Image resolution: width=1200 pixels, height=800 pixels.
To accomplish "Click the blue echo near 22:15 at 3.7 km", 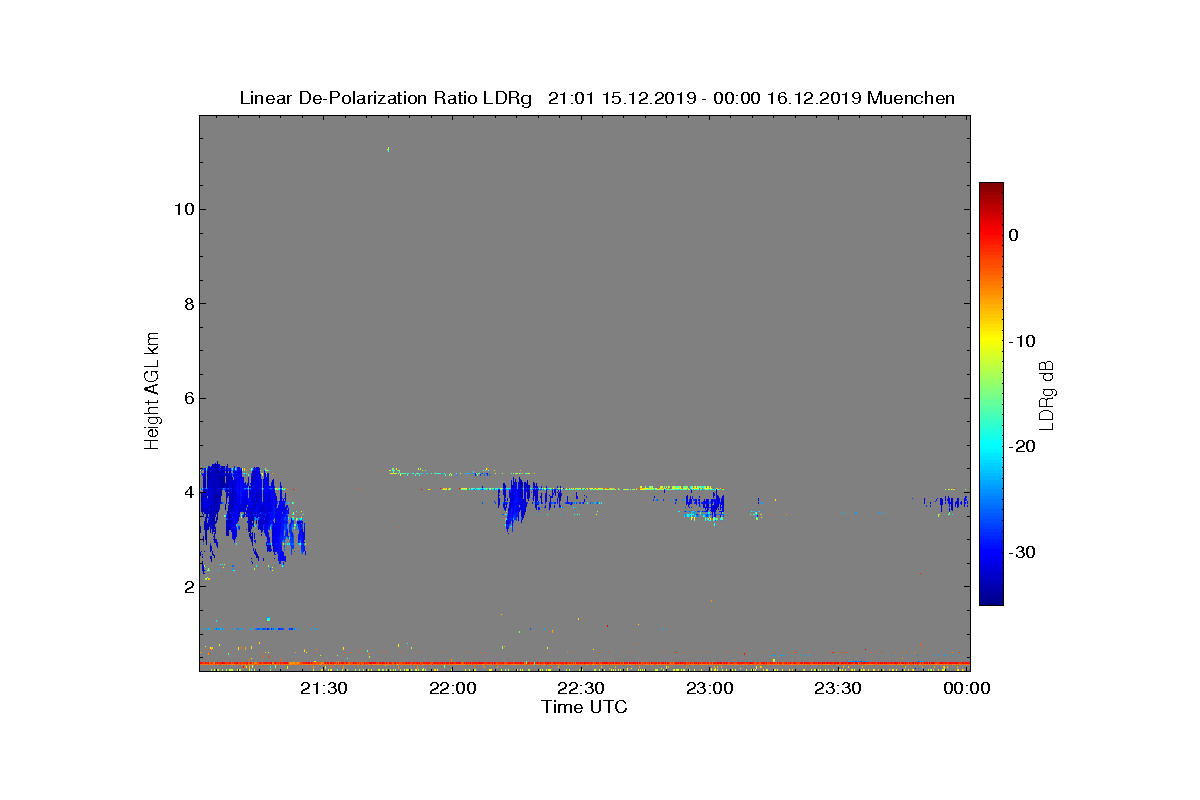I will (518, 503).
